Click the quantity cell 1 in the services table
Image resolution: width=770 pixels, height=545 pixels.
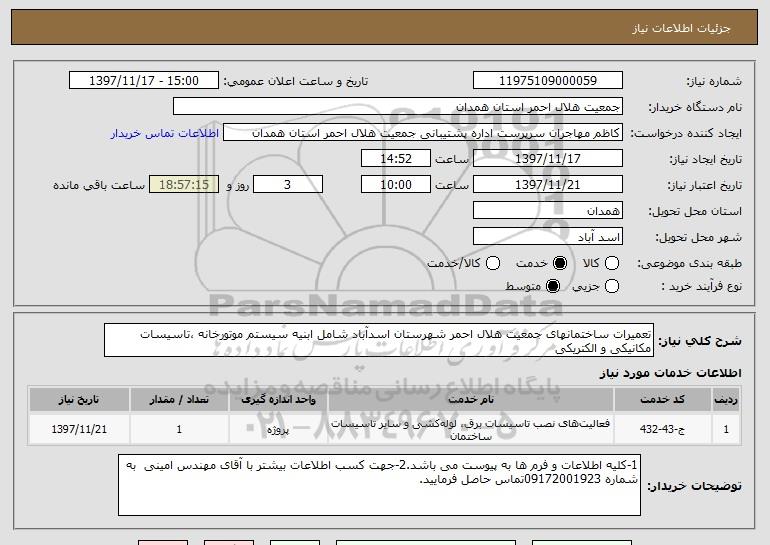[179, 429]
